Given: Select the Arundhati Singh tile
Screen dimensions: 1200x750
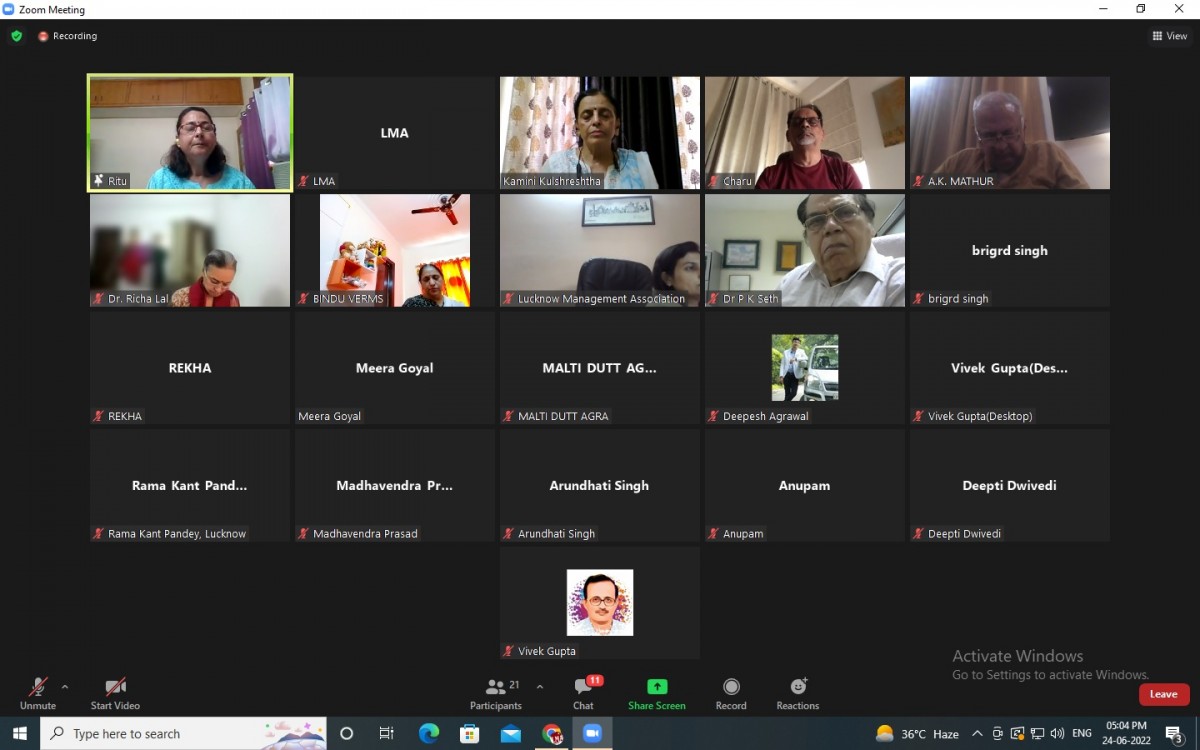Looking at the screenshot, I should click(600, 485).
